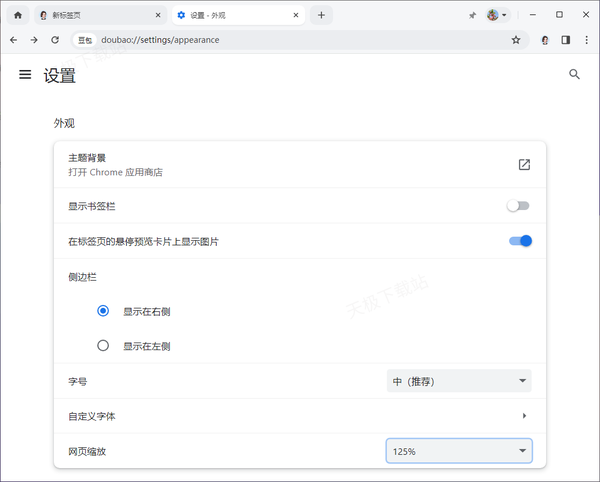600x482 pixels.
Task: Close the 新标签页 tab
Action: 158,15
